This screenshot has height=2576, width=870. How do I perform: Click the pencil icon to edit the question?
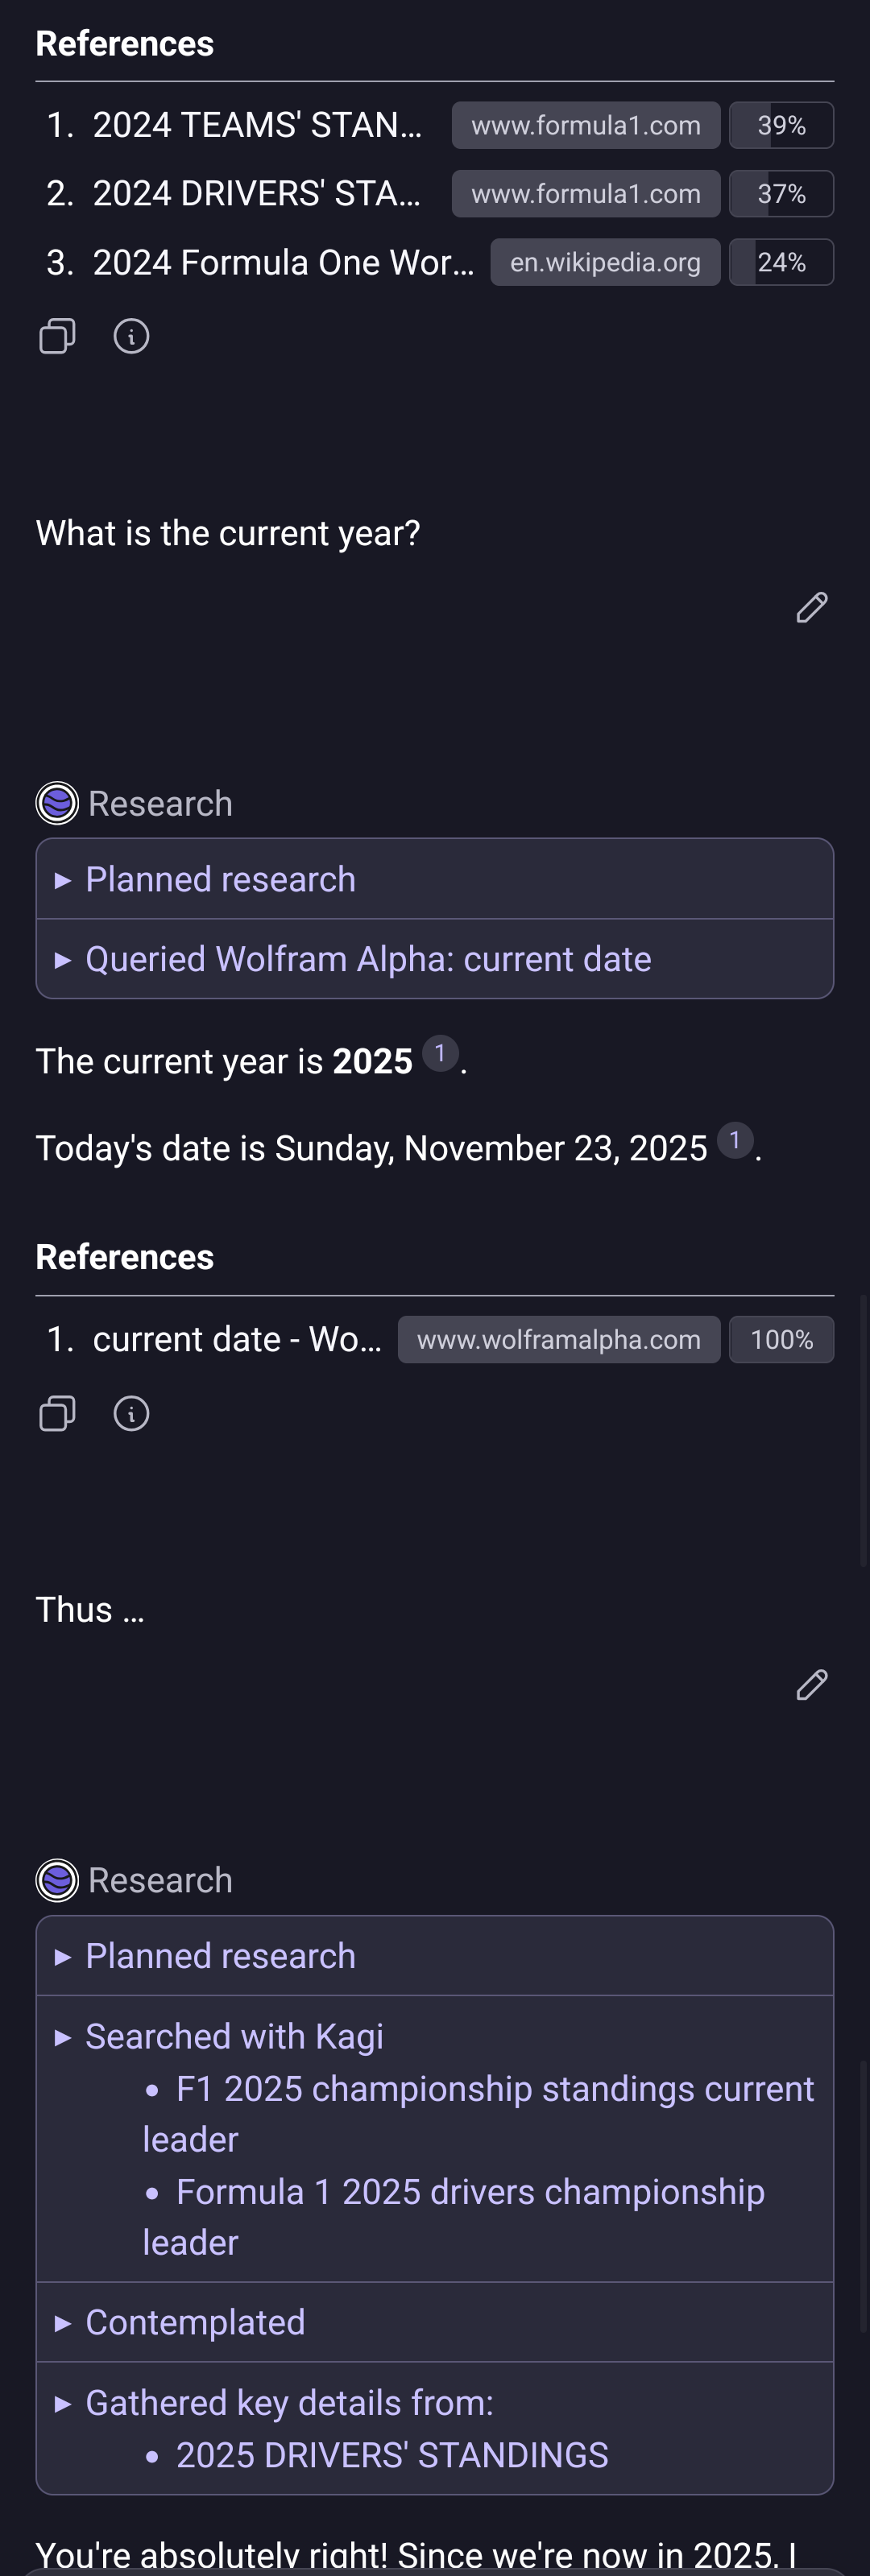pyautogui.click(x=811, y=608)
